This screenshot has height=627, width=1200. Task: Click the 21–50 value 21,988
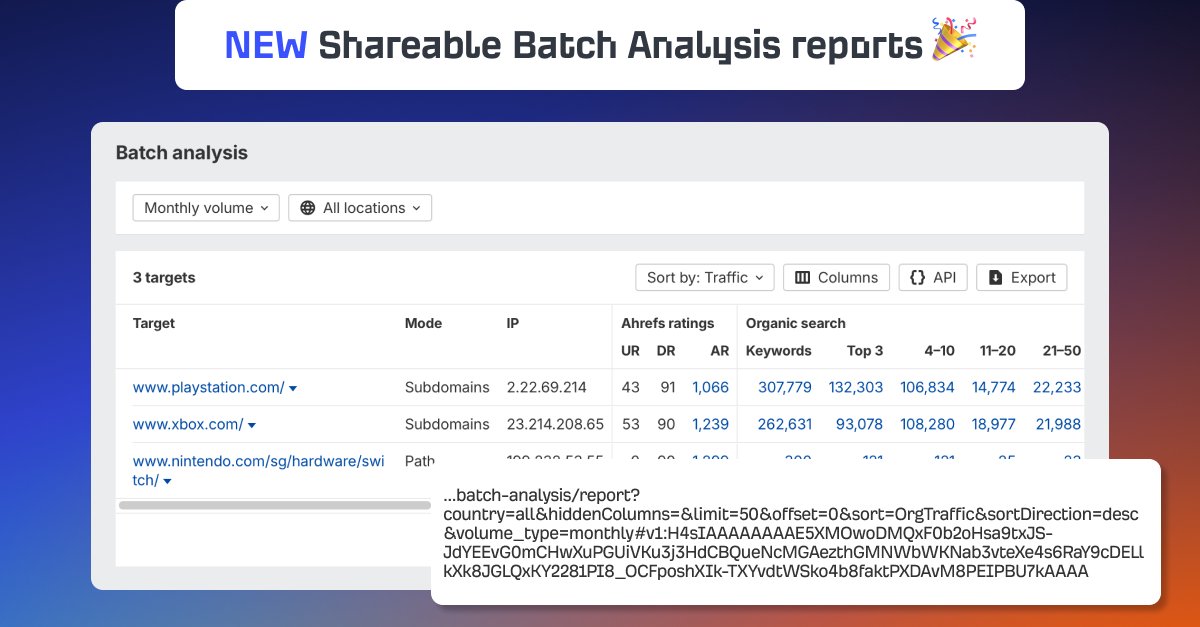(1058, 424)
